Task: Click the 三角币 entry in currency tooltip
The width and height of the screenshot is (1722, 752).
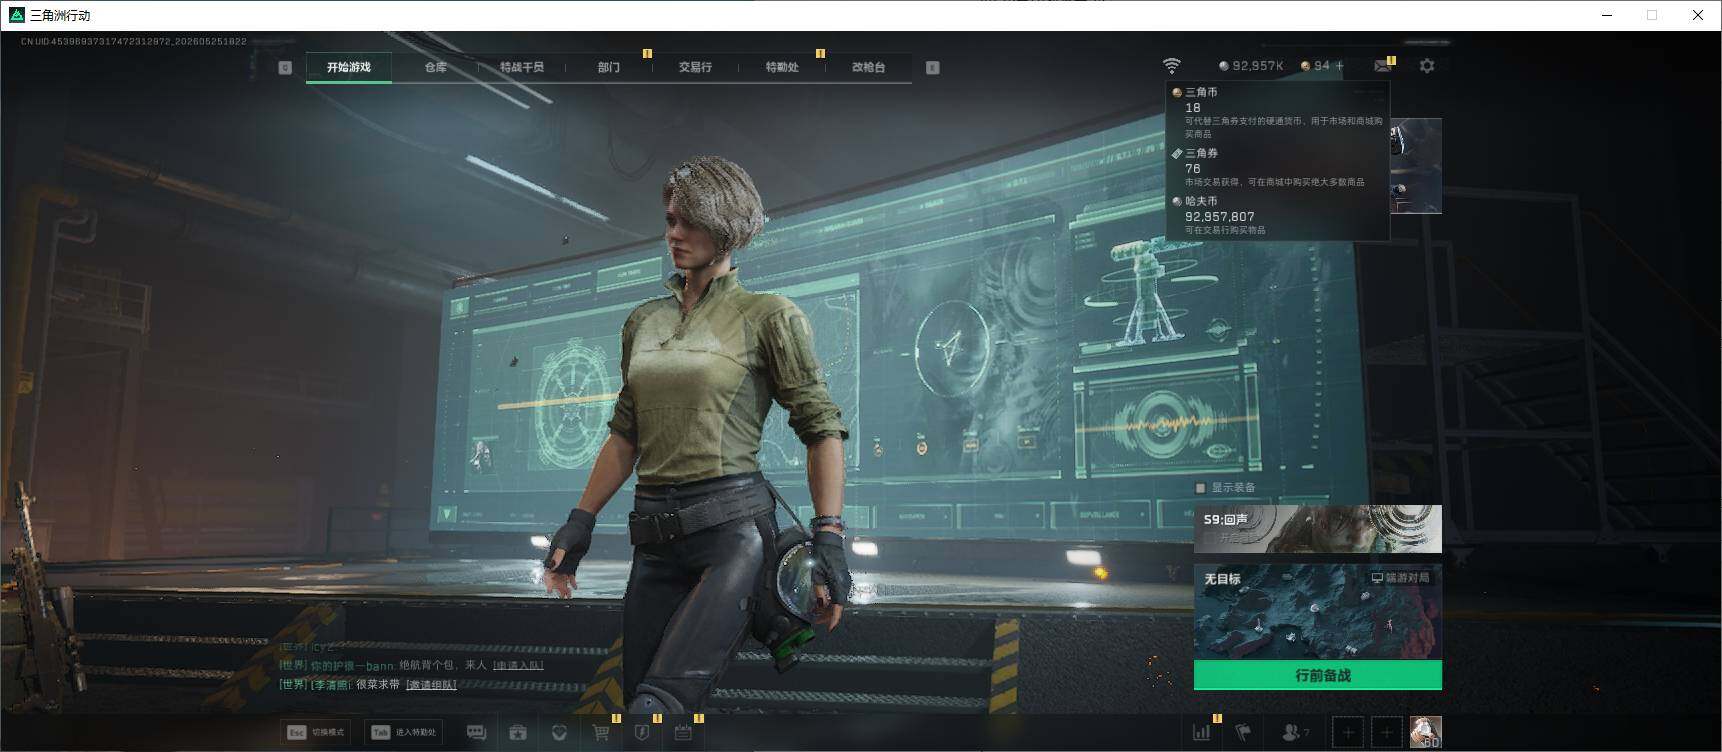Action: (1277, 112)
